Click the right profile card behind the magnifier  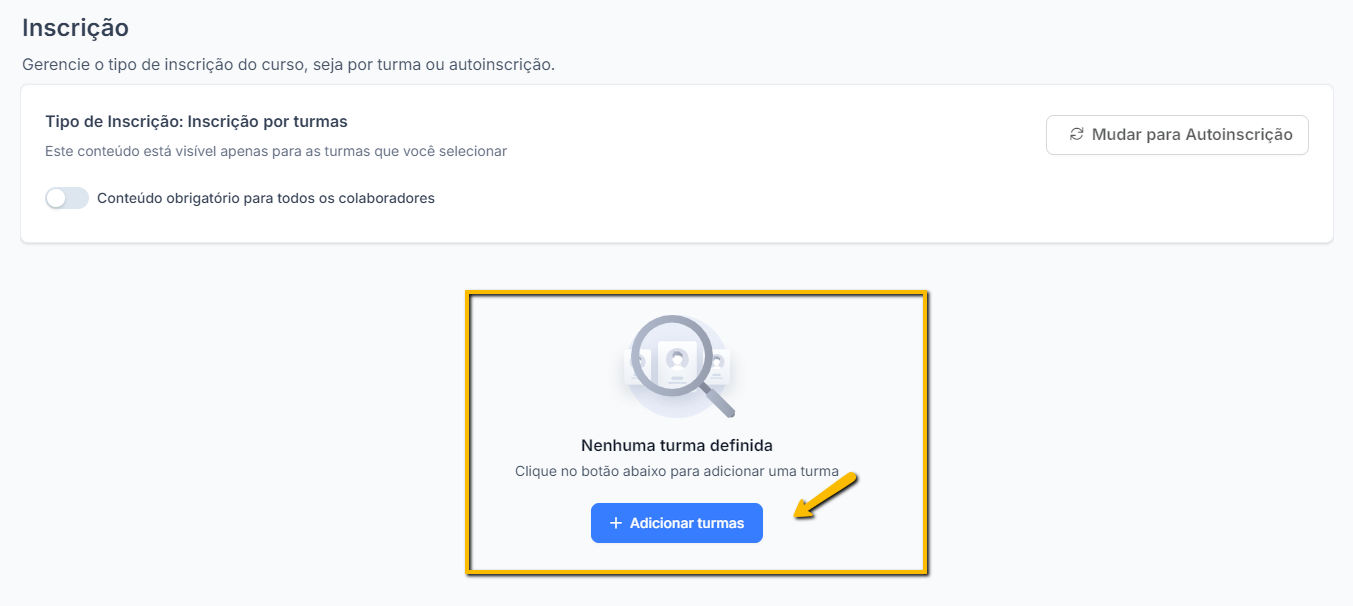[x=721, y=366]
